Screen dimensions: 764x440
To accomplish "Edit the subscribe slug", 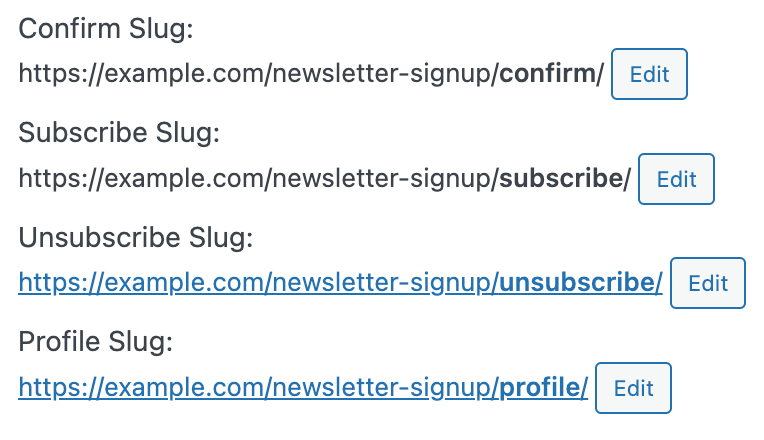I will click(x=676, y=179).
